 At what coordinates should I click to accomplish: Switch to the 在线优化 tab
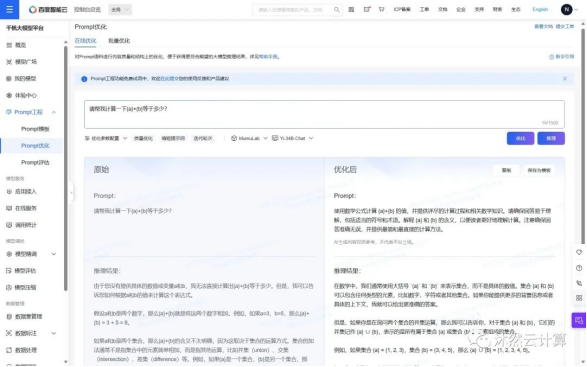pyautogui.click(x=85, y=41)
